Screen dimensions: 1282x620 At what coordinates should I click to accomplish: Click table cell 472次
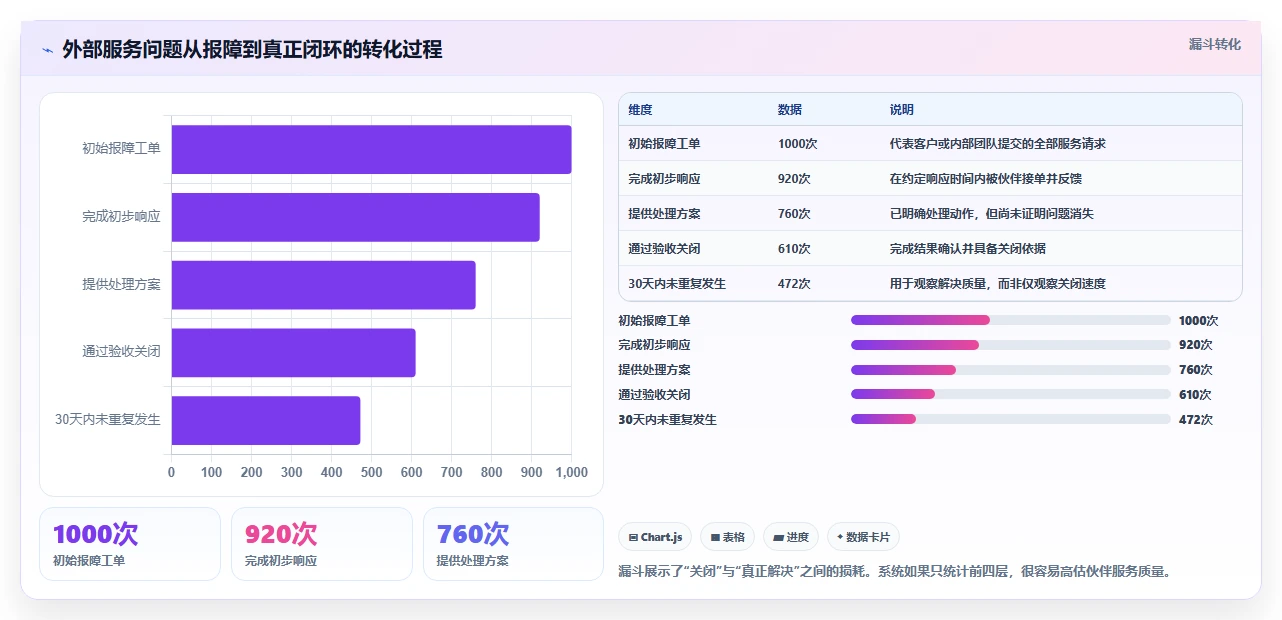coord(794,284)
